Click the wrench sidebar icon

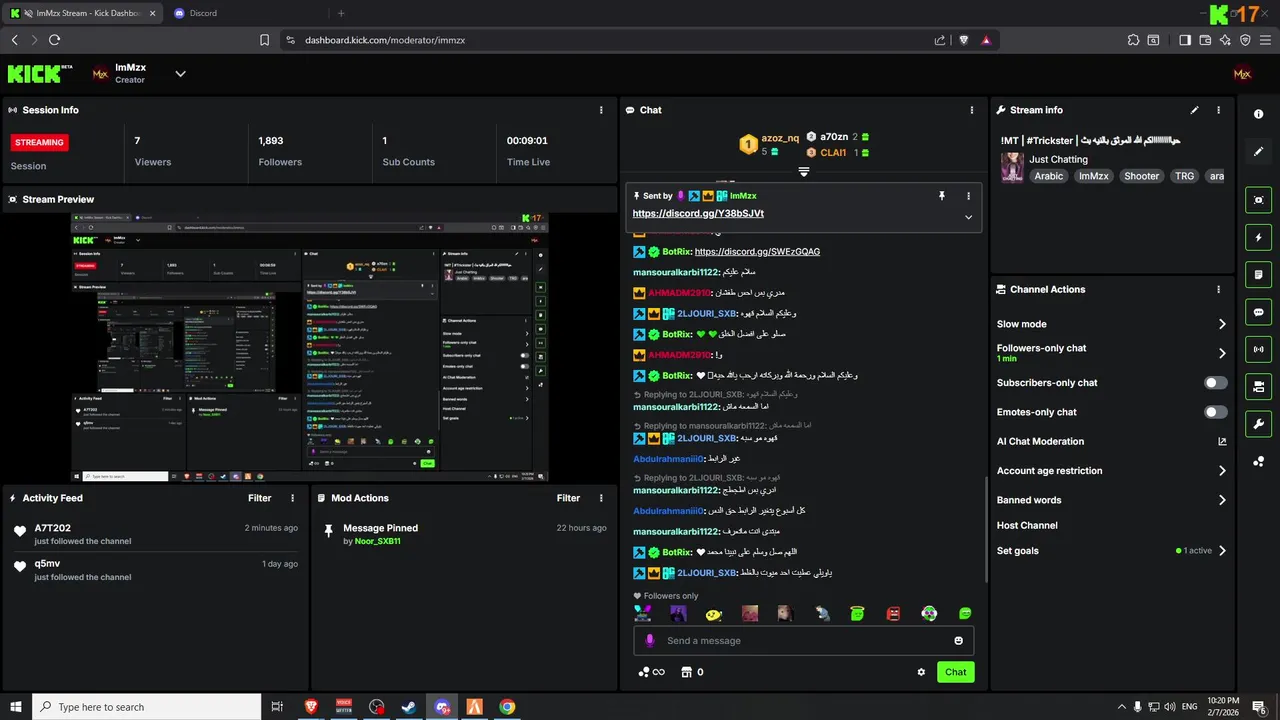point(1258,423)
